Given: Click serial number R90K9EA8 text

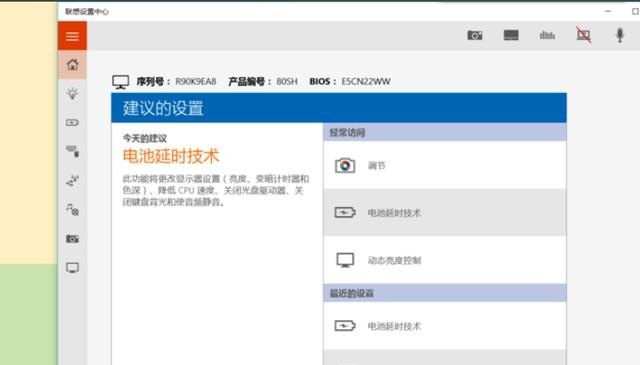Looking at the screenshot, I should click(196, 82).
